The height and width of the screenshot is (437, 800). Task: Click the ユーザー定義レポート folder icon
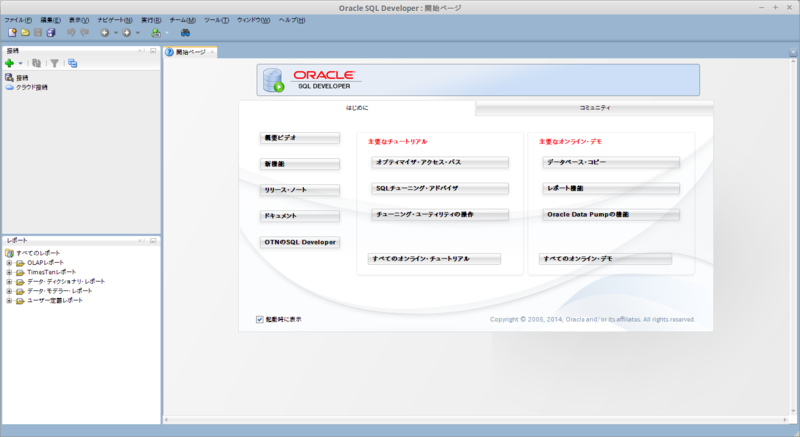[20, 301]
